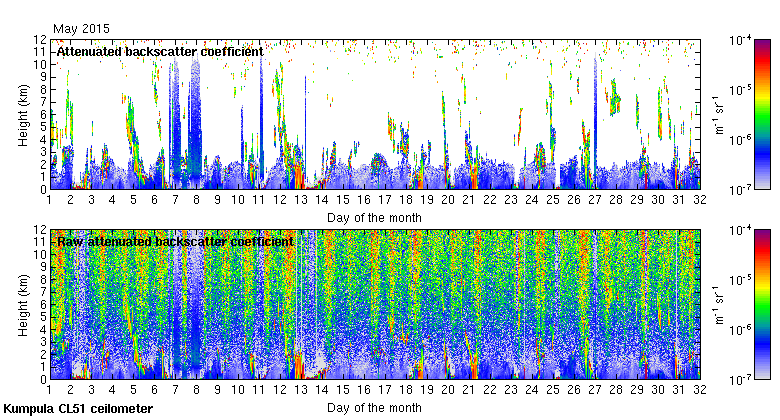Click day 13 tick label below lower plot

point(301,390)
